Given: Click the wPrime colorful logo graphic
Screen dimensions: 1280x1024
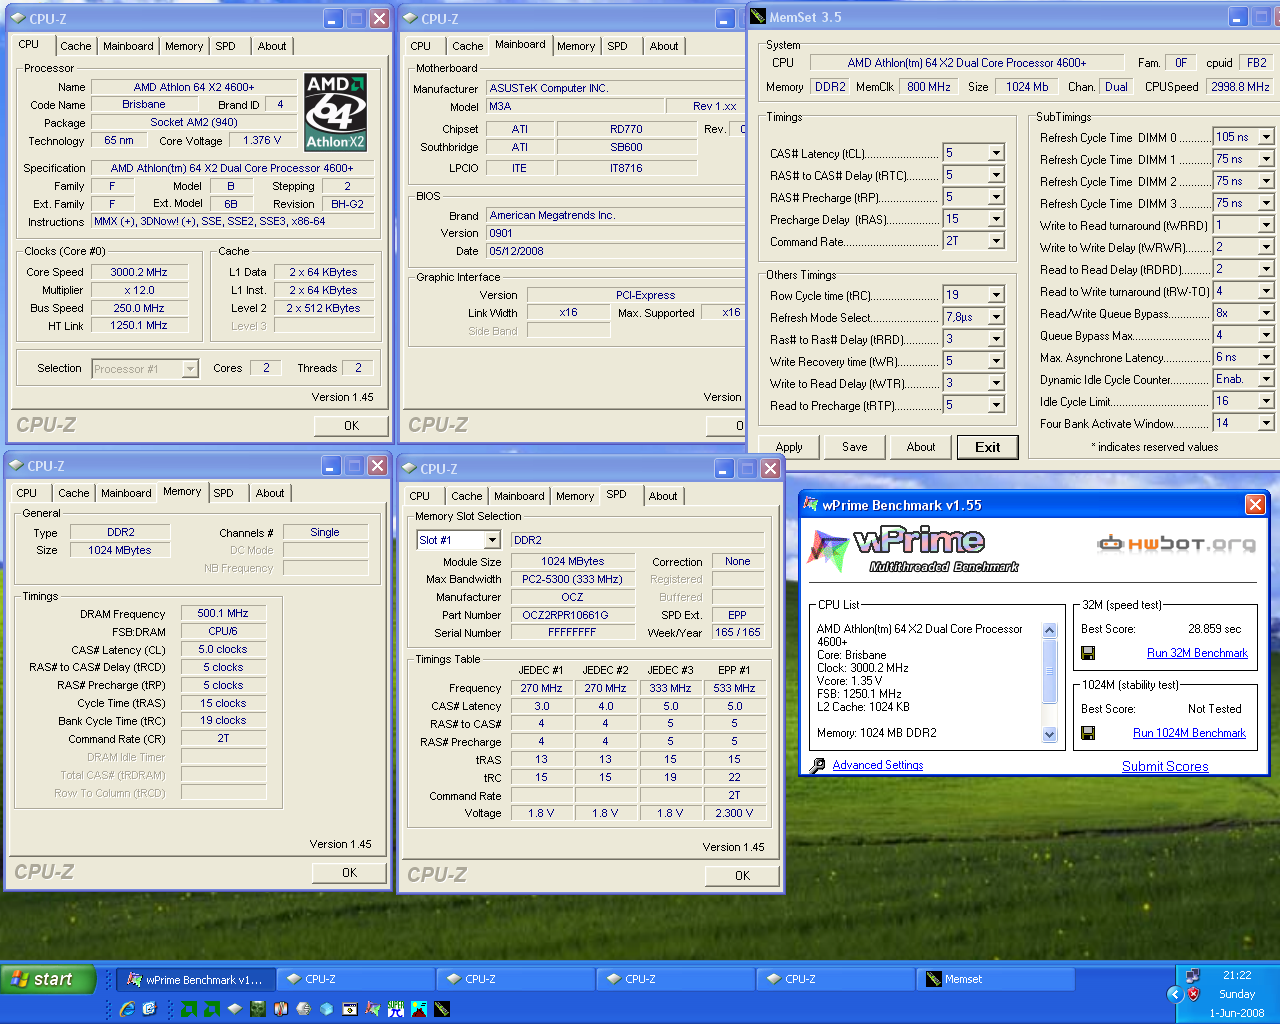Looking at the screenshot, I should 828,550.
